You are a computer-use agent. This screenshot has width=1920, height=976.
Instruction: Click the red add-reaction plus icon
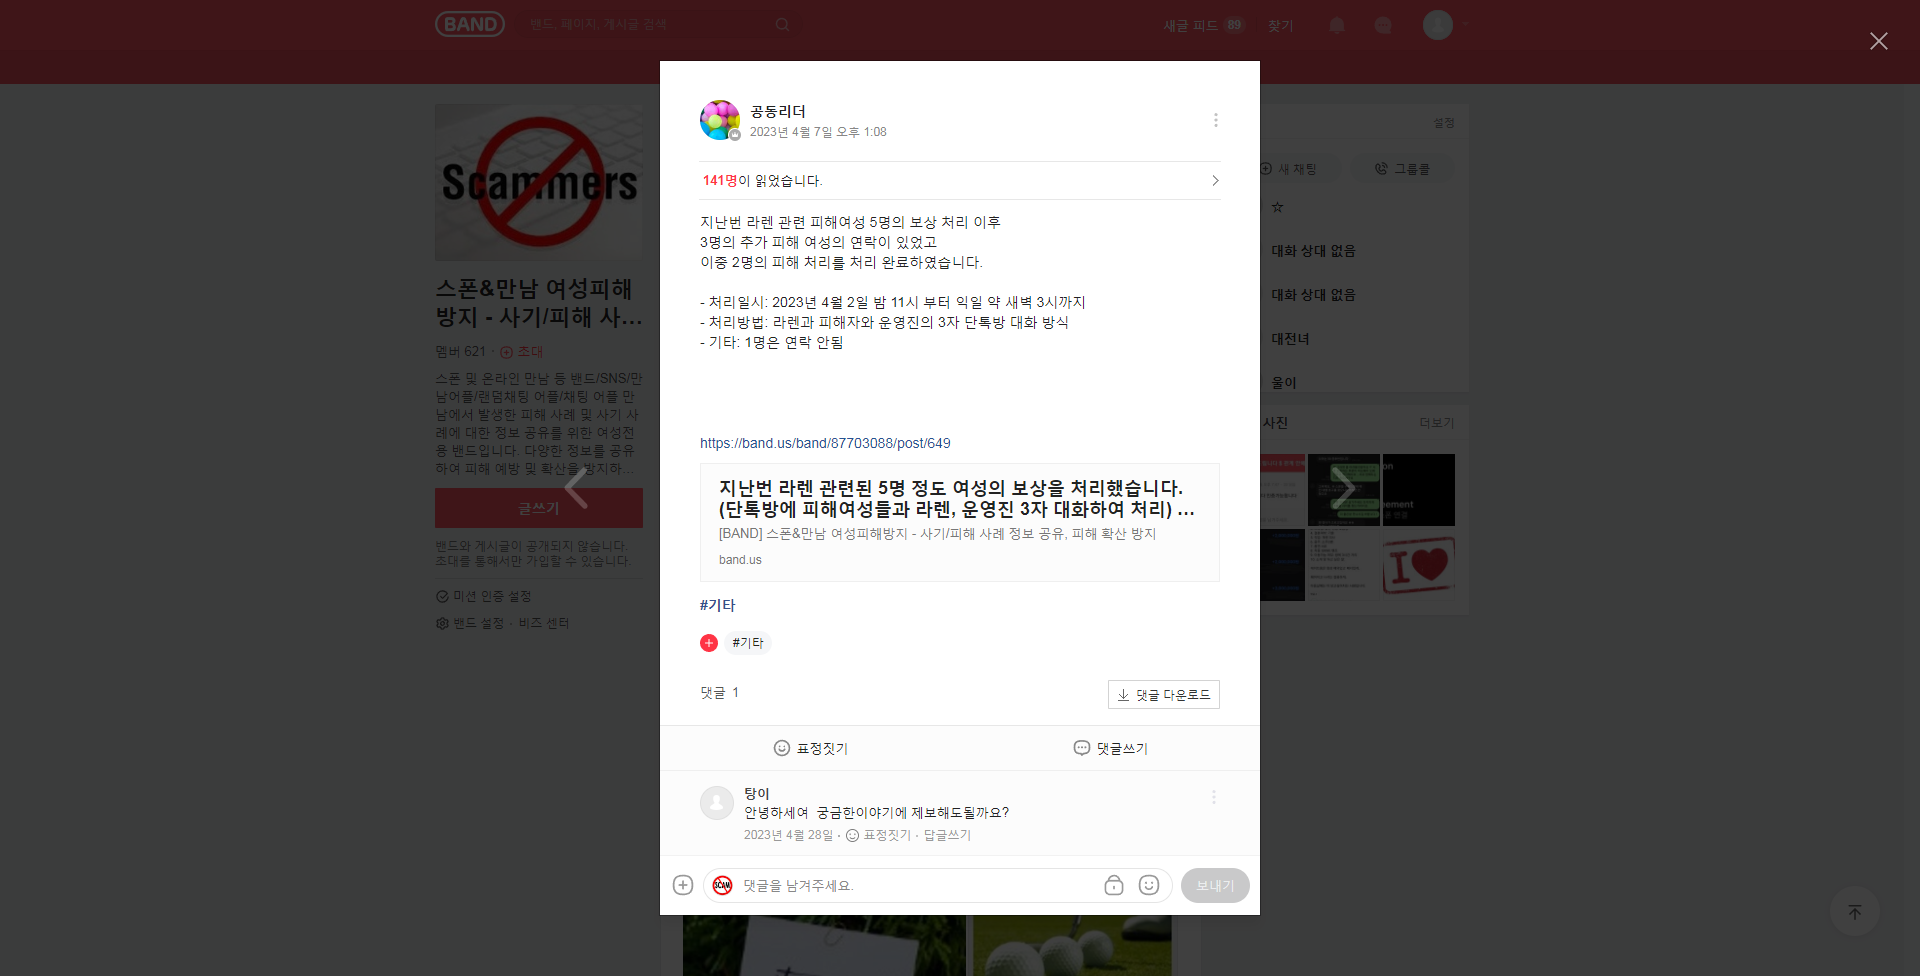click(709, 643)
